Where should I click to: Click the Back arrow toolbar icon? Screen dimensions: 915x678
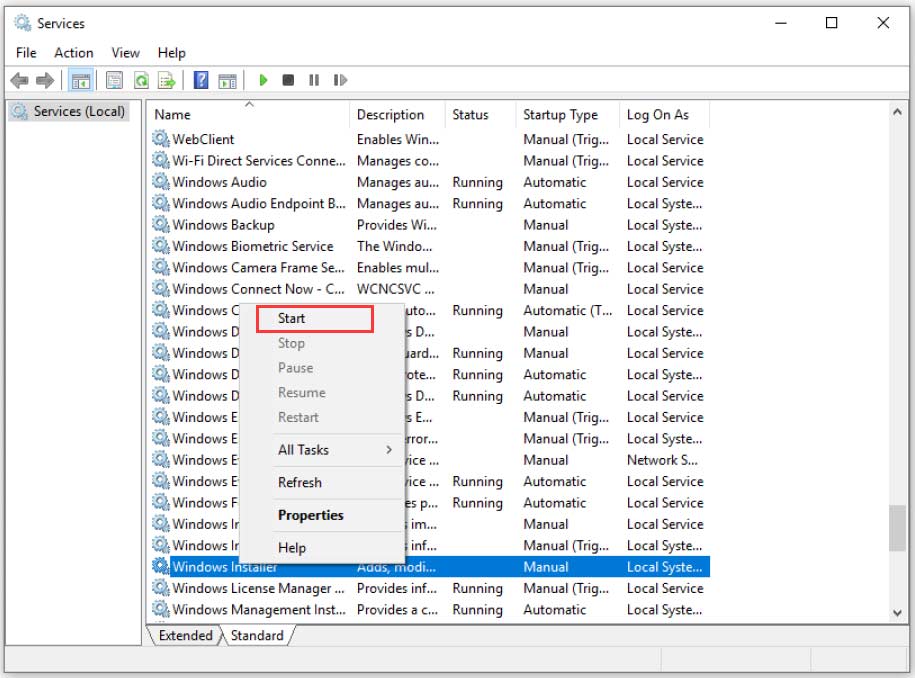point(19,80)
